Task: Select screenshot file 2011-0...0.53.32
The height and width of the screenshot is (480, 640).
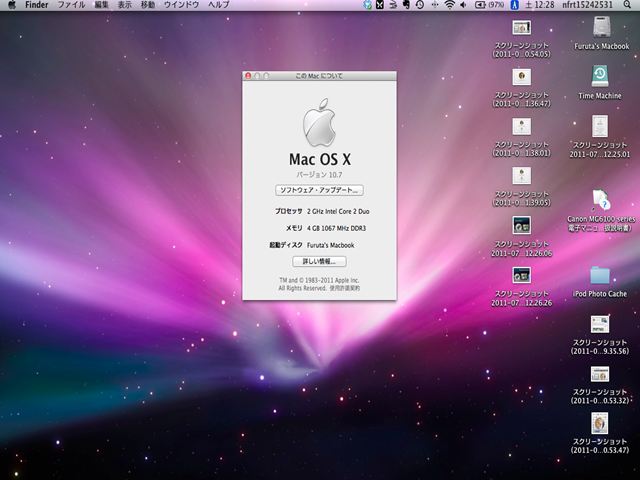Action: (600, 374)
